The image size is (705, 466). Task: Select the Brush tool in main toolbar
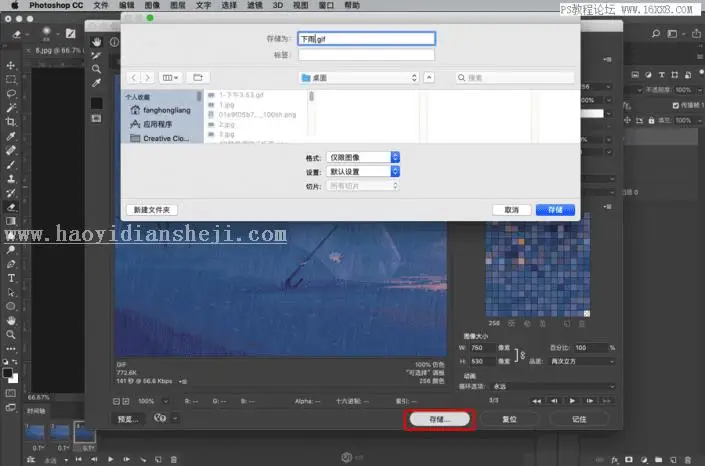tap(11, 165)
